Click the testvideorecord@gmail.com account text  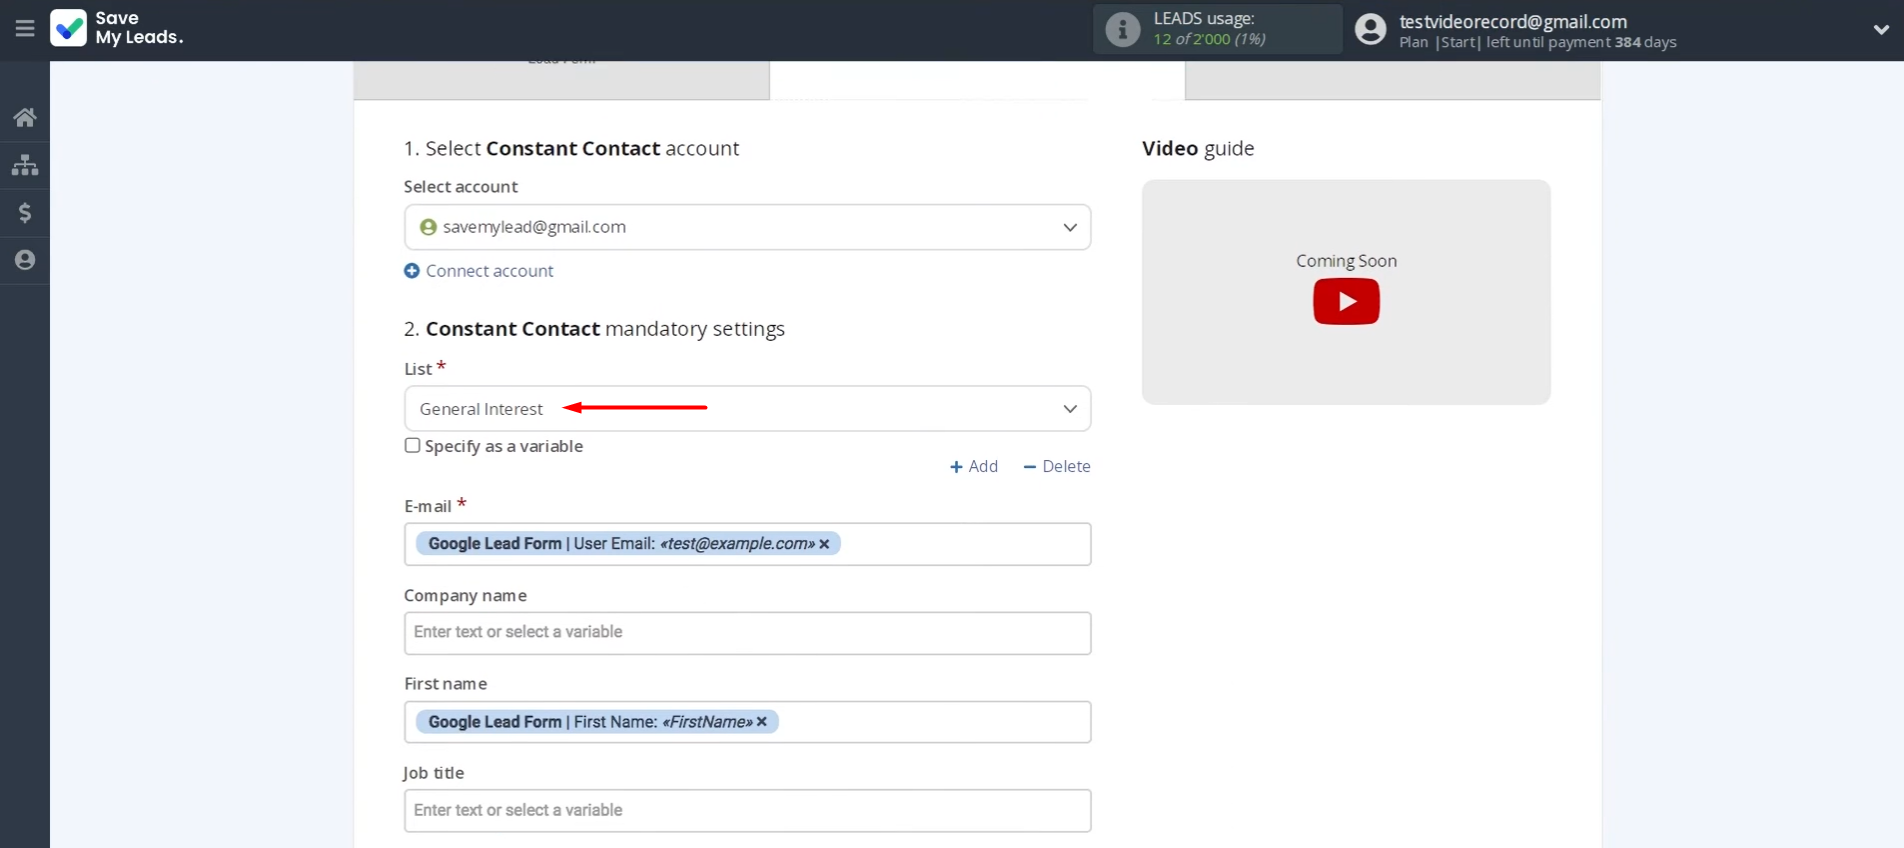[1512, 21]
